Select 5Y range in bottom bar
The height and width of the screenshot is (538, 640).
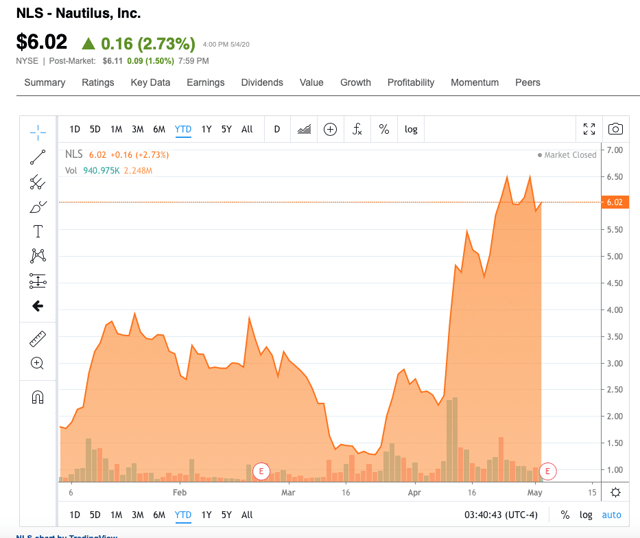point(227,515)
